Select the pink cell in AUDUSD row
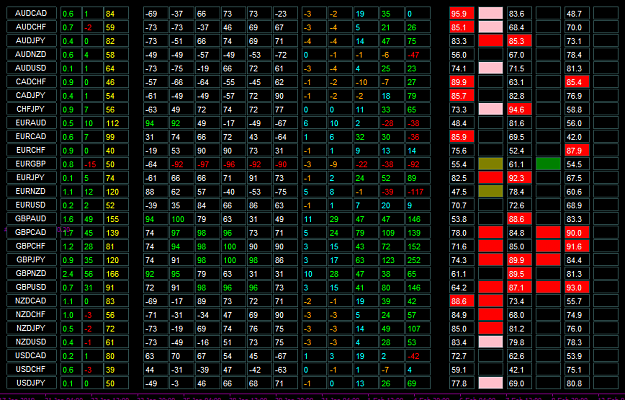This screenshot has width=625, height=400. click(491, 68)
